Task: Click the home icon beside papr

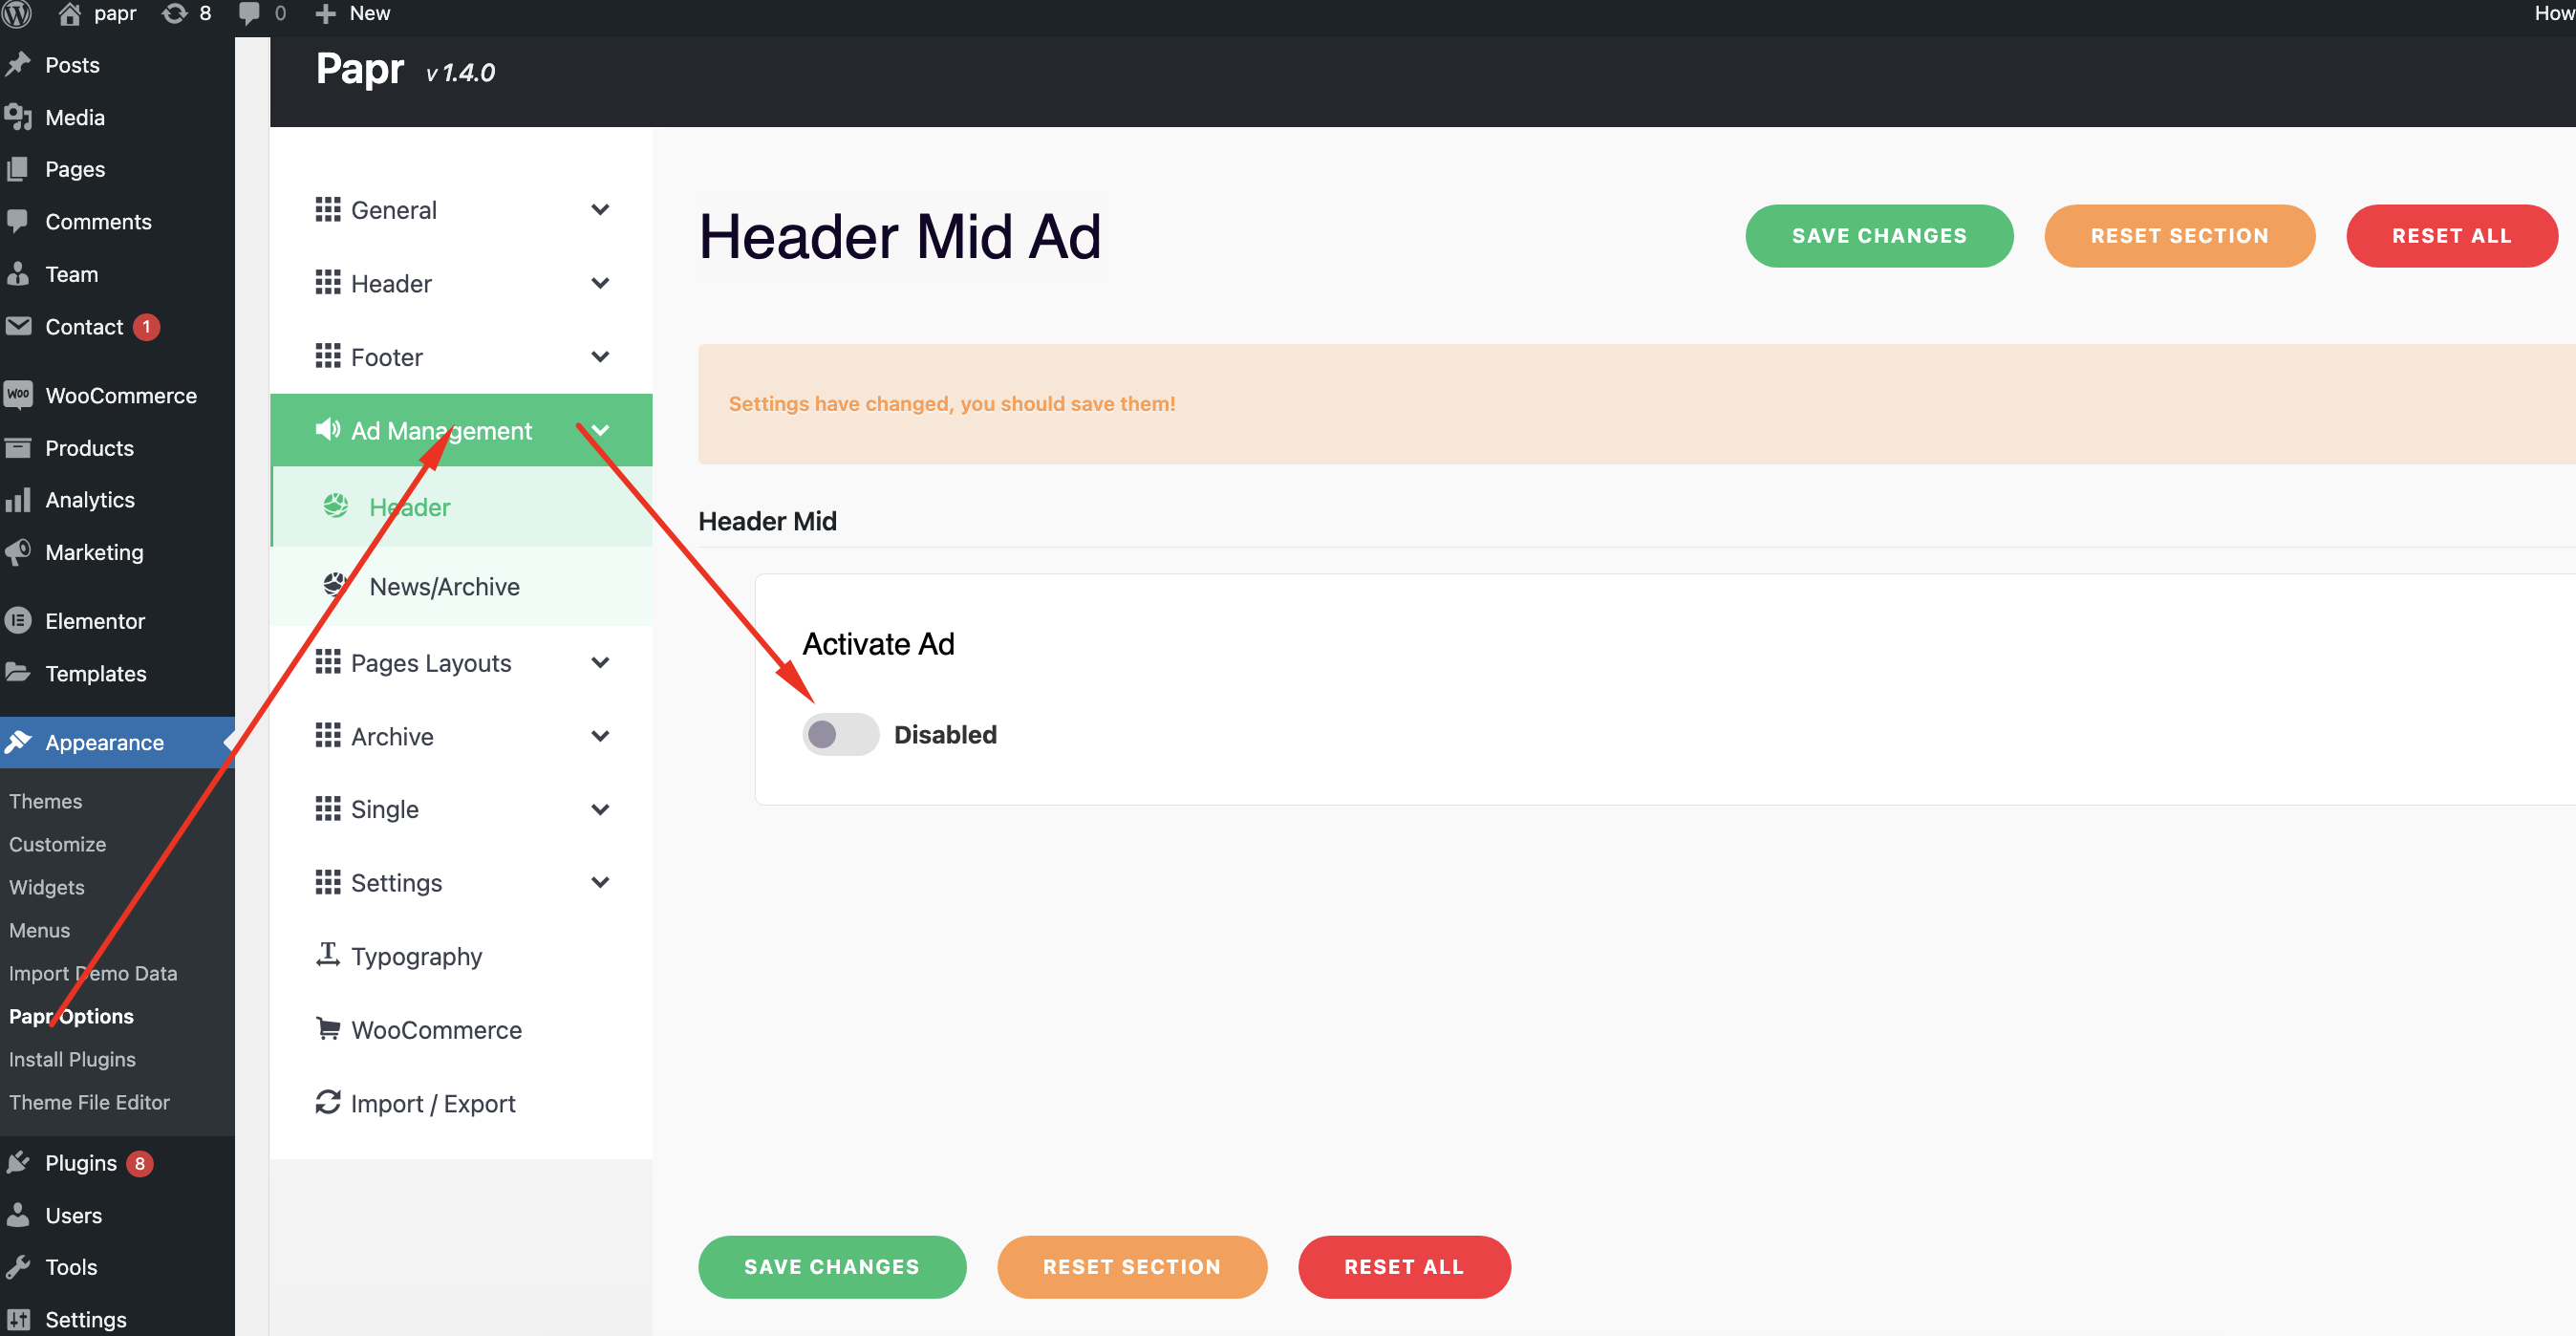Action: pos(69,13)
